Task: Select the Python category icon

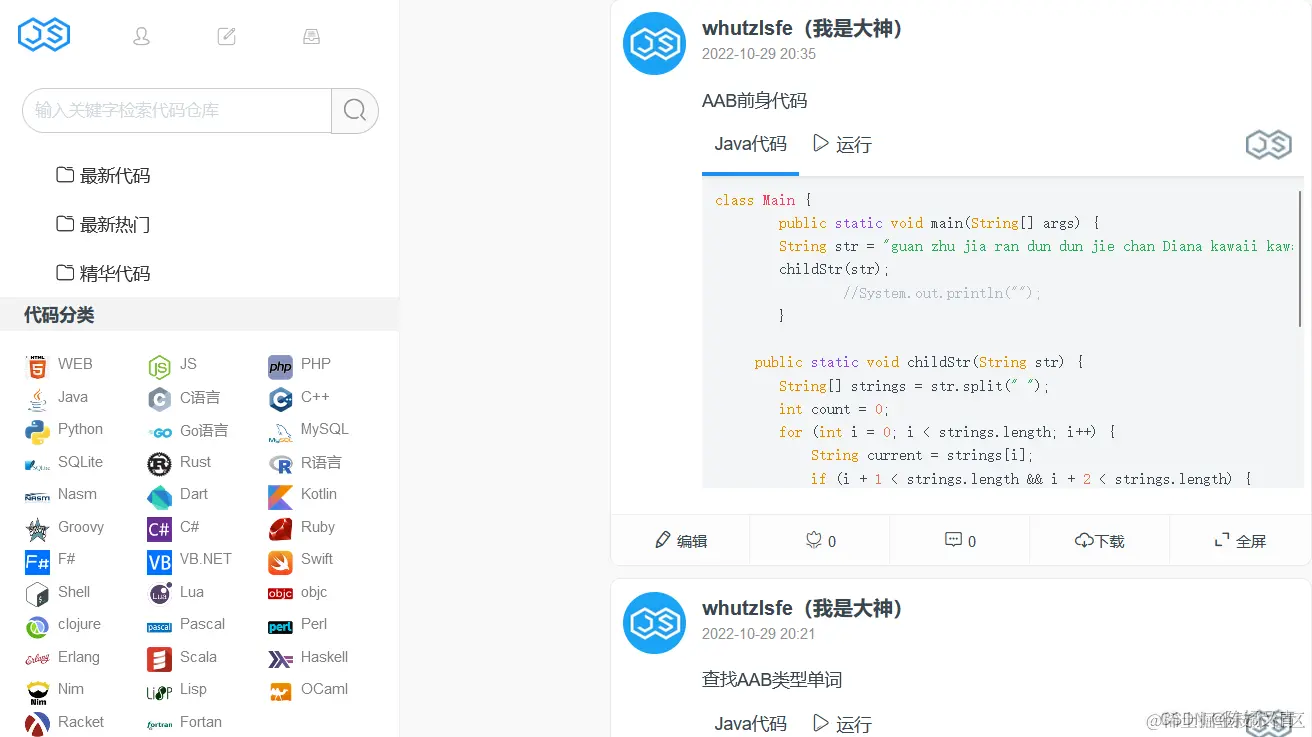Action: [x=36, y=429]
